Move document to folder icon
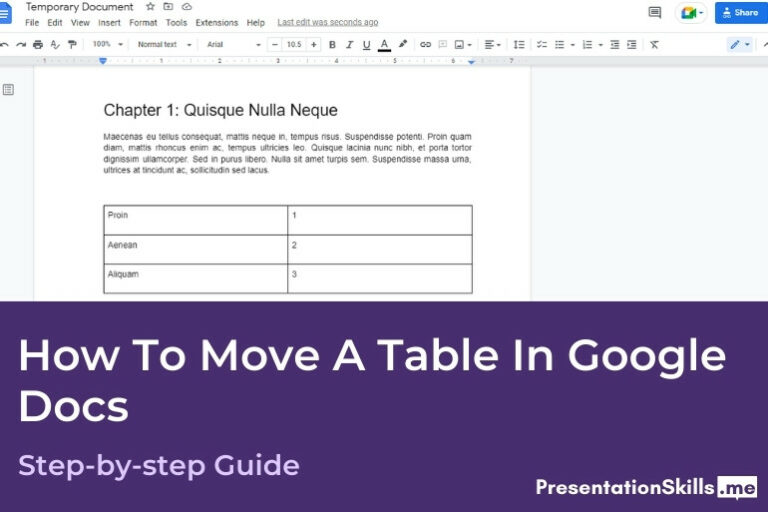The image size is (768, 512). 168,6
